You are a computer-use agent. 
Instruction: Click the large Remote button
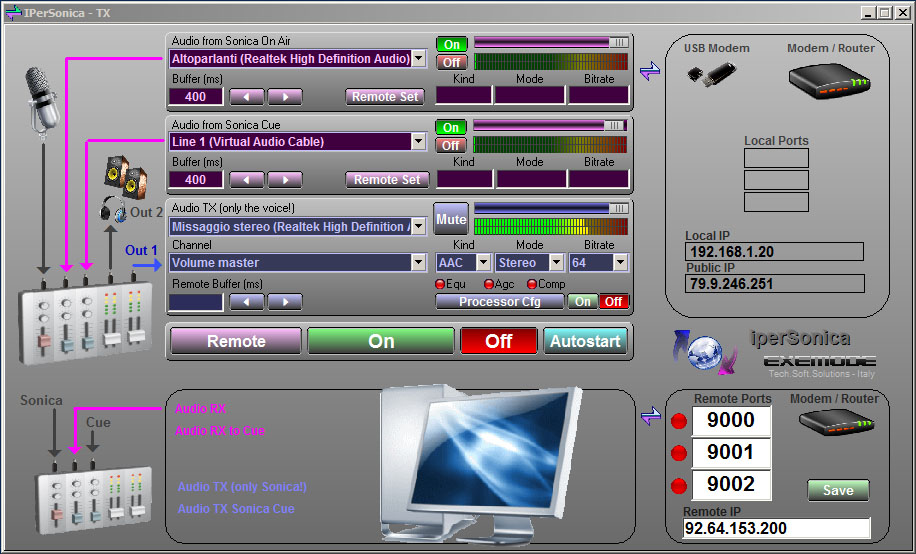pyautogui.click(x=236, y=341)
